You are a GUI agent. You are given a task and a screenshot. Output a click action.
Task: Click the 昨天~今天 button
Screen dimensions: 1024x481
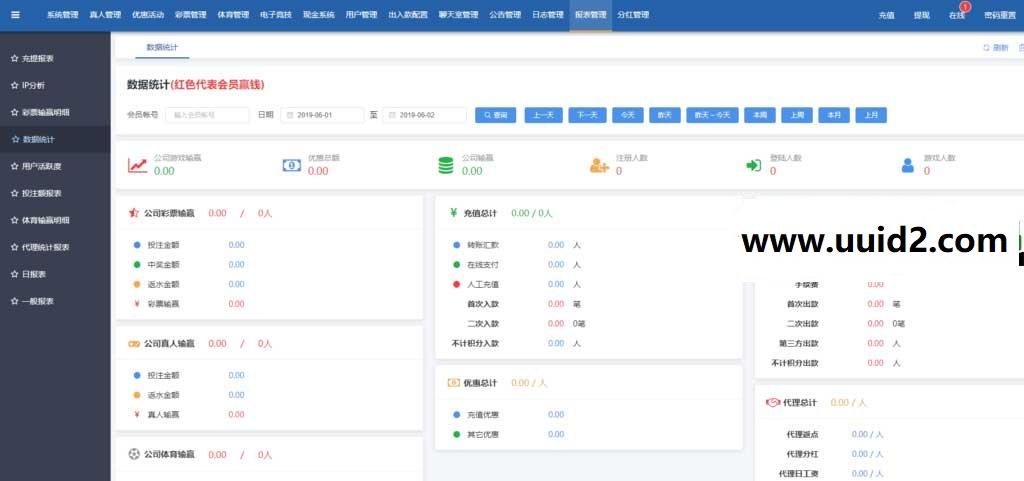tap(712, 115)
